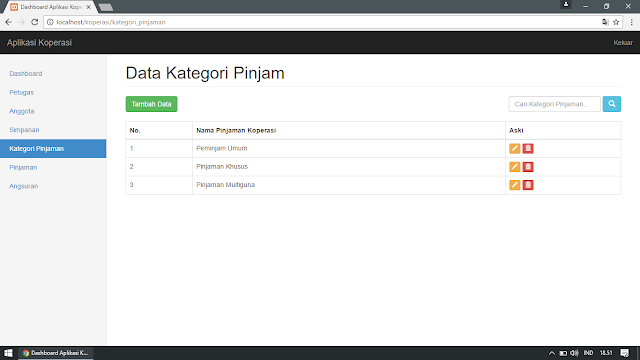Image resolution: width=640 pixels, height=360 pixels.
Task: Open Dashboard in the sidebar
Action: click(26, 73)
